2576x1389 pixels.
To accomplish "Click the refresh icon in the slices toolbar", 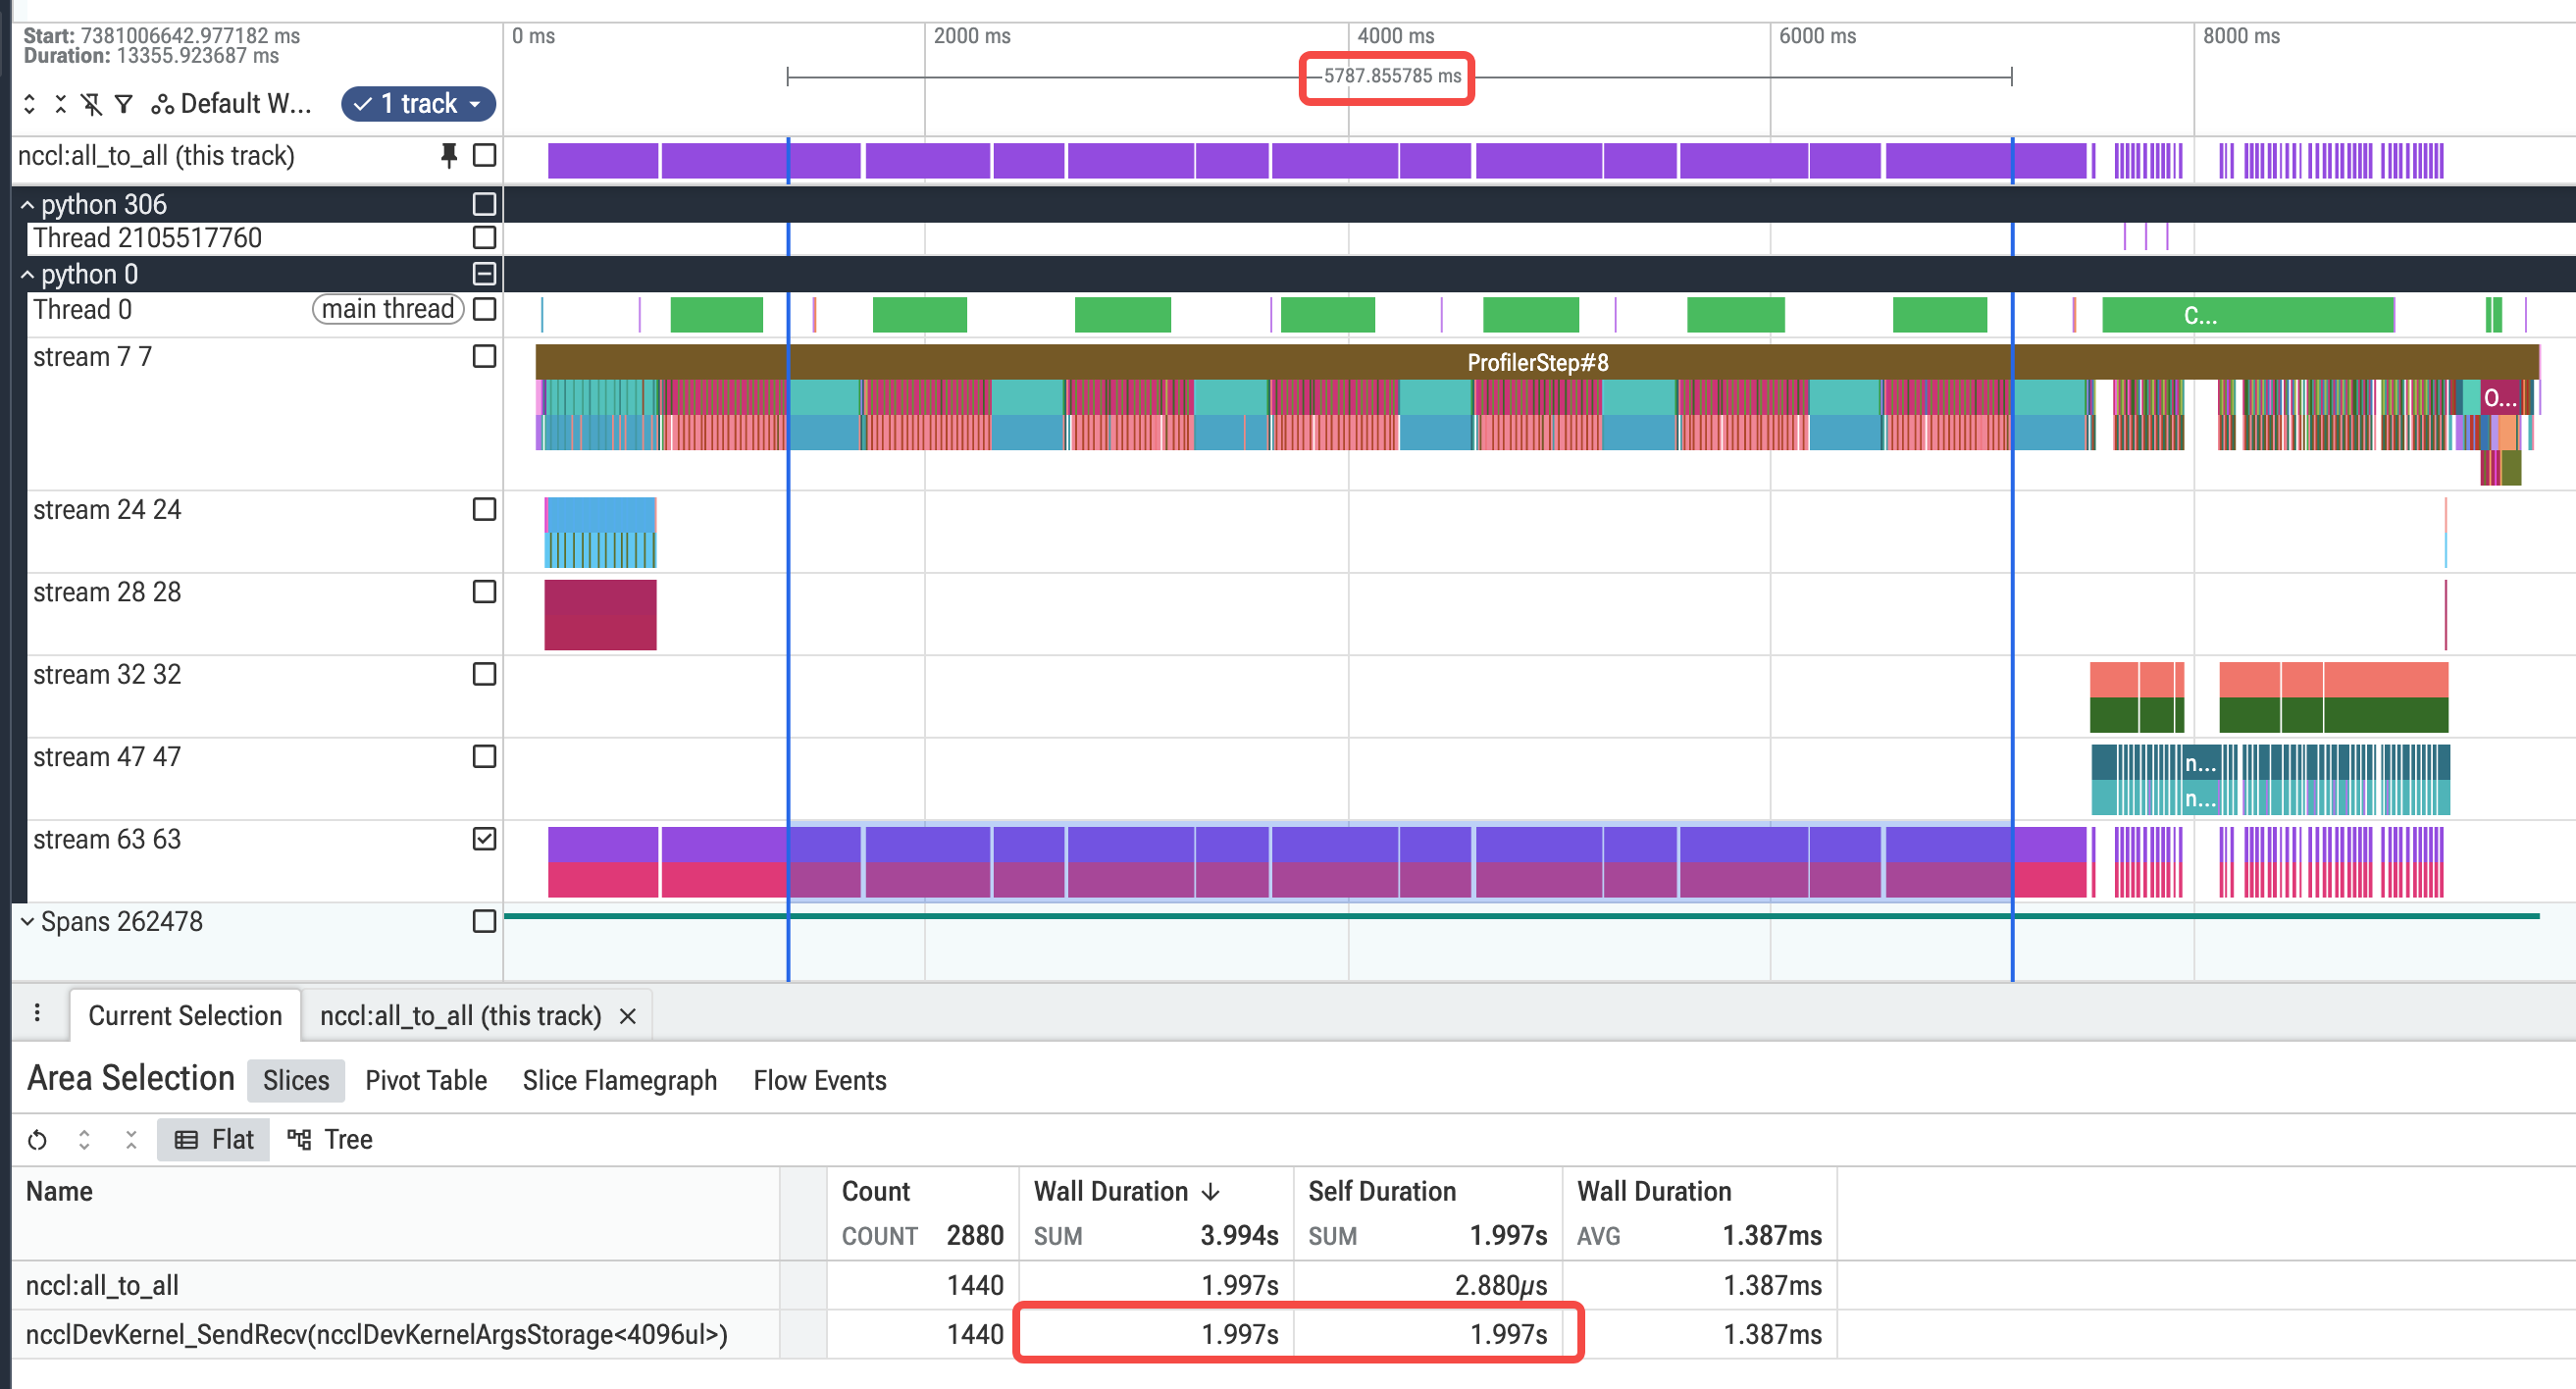I will [x=38, y=1139].
